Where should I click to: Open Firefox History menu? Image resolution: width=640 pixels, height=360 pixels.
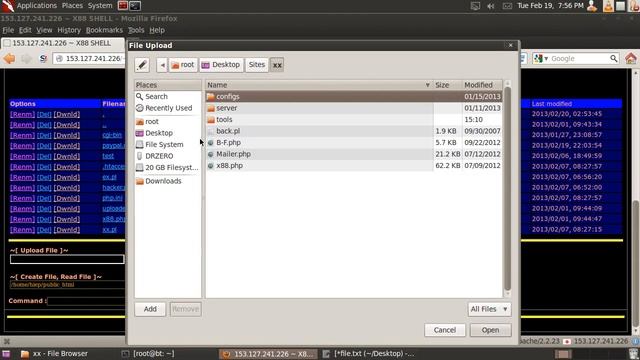[69, 30]
